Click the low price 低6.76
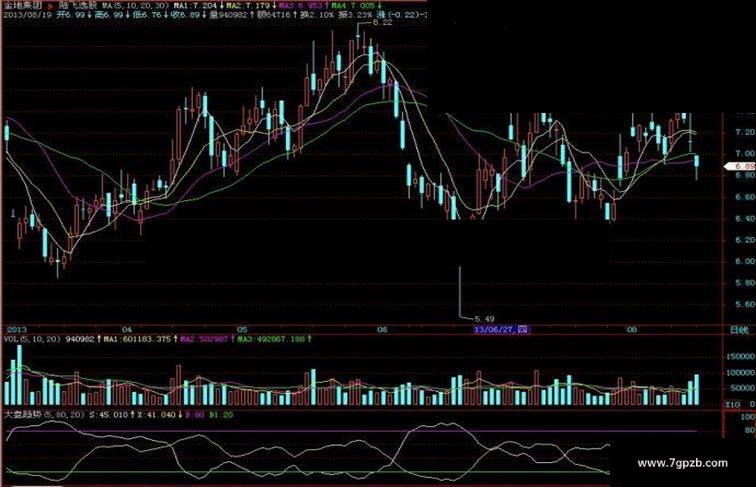 (147, 15)
